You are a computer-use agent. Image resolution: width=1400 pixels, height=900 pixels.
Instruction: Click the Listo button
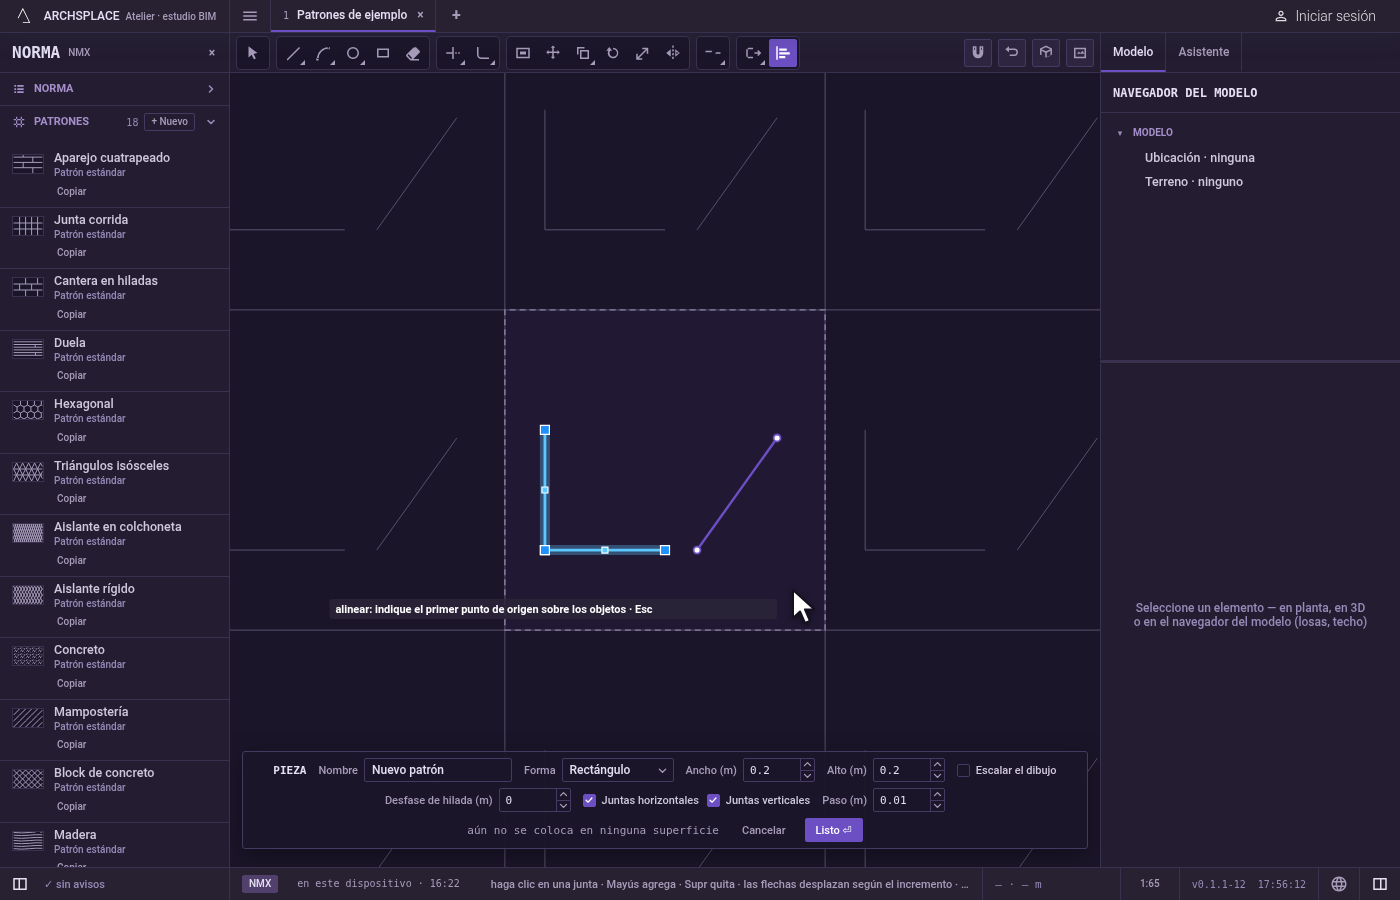point(834,830)
